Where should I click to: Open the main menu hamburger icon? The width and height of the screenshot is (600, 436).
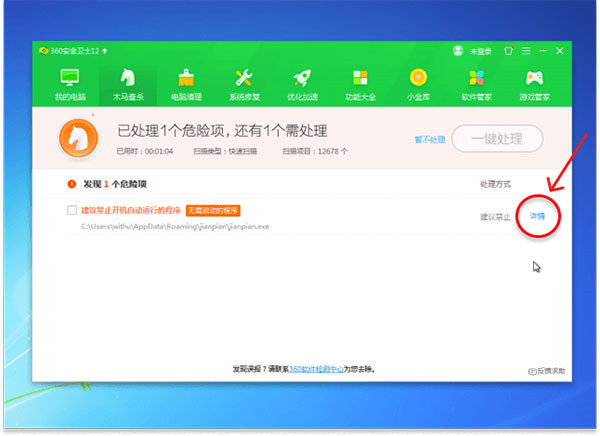tap(526, 51)
